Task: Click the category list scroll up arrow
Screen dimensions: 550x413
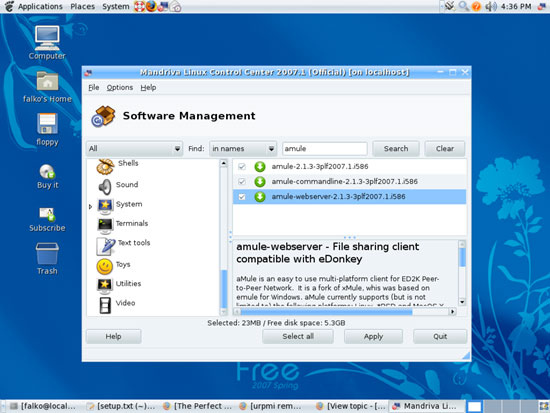Action: click(x=223, y=163)
